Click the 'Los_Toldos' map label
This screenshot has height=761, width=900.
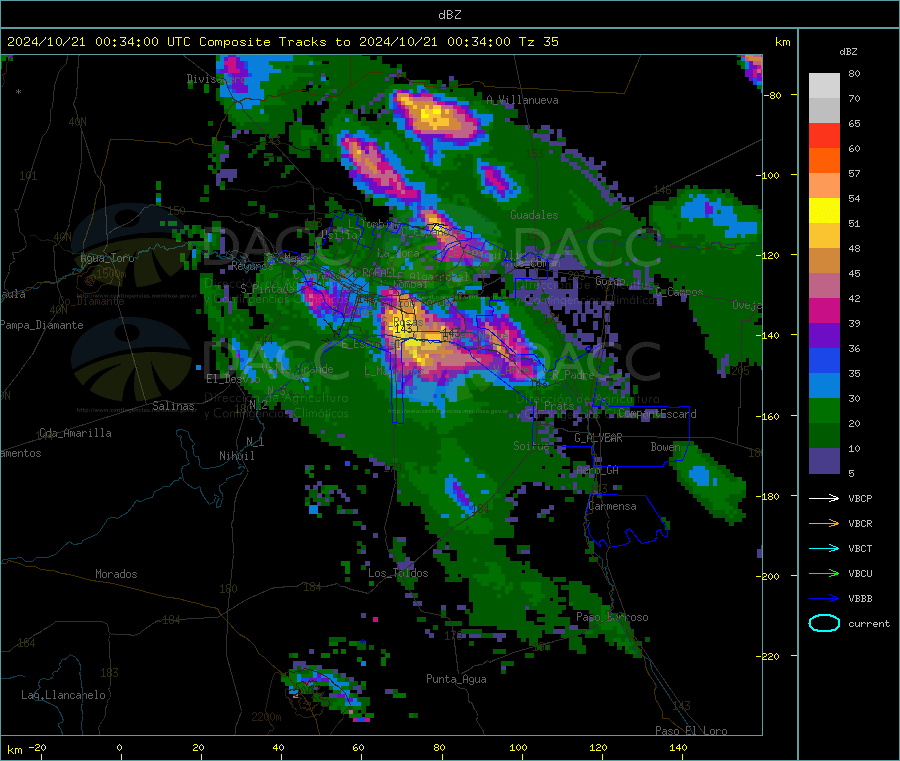[398, 573]
